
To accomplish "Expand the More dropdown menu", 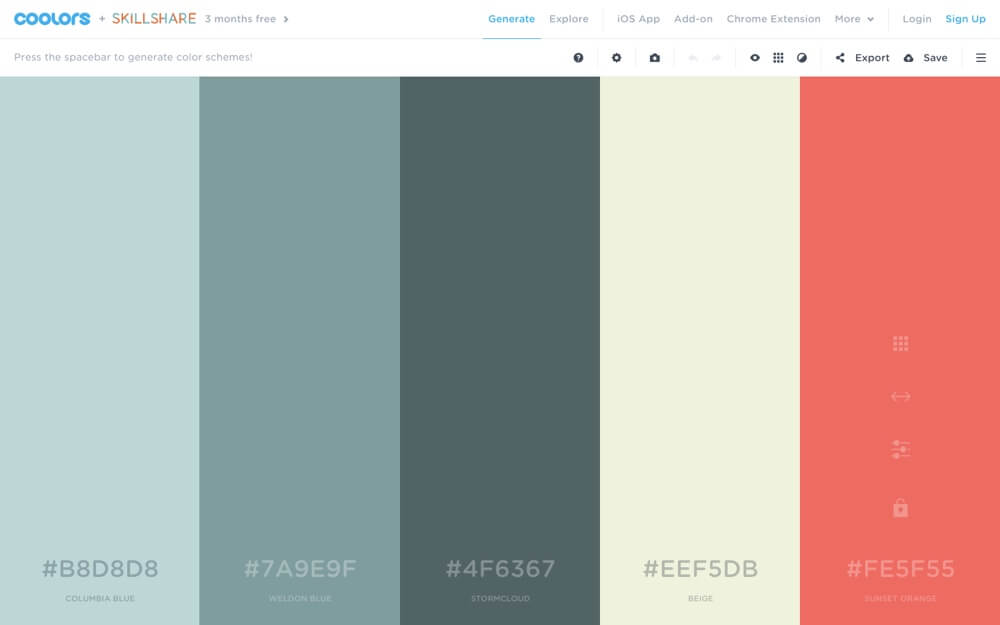I will pos(854,19).
